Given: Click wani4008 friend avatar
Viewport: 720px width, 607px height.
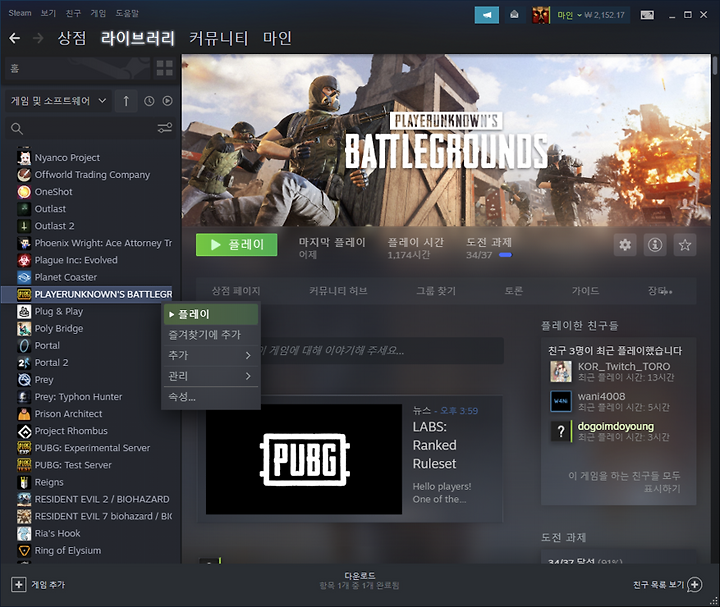Looking at the screenshot, I should point(561,401).
